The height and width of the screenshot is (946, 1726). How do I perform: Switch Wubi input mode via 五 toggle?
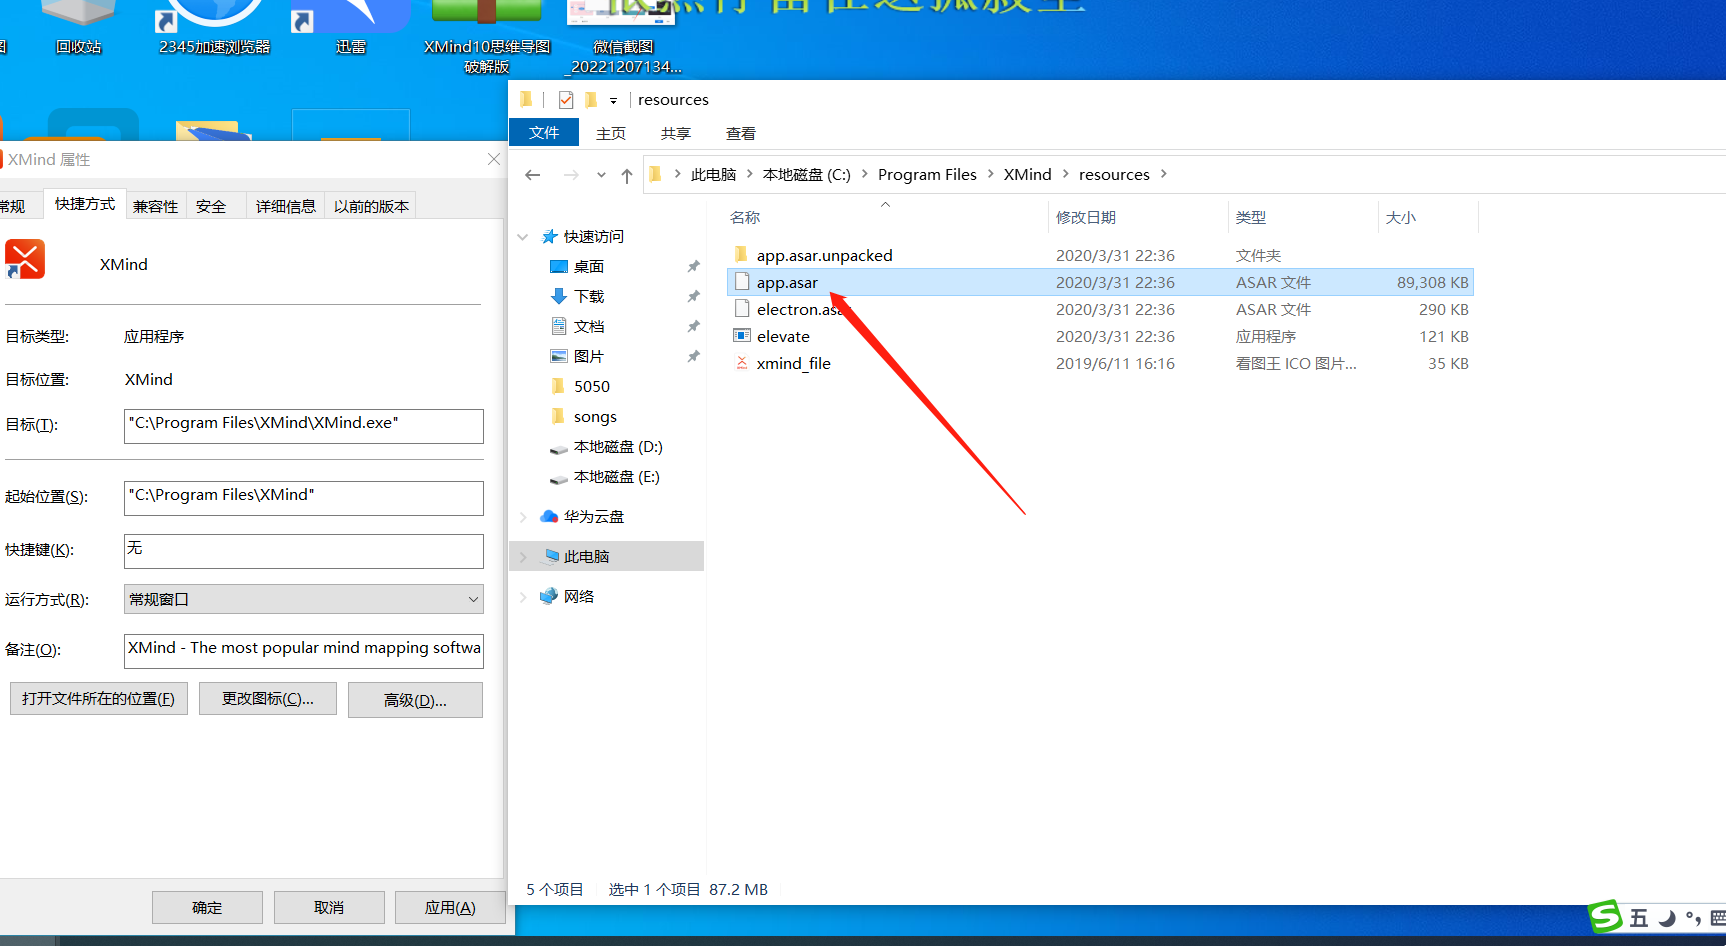pyautogui.click(x=1638, y=918)
